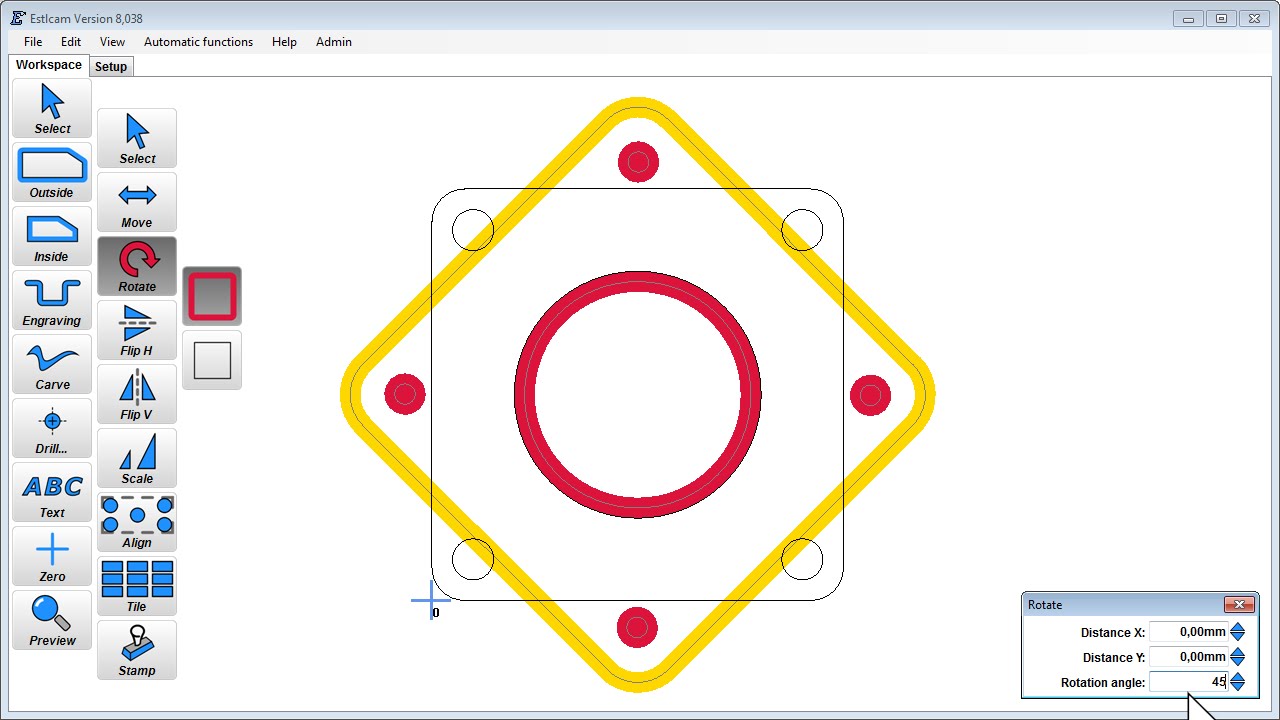Click the top red drill hole
Screen dimensions: 1280x720
(638, 162)
